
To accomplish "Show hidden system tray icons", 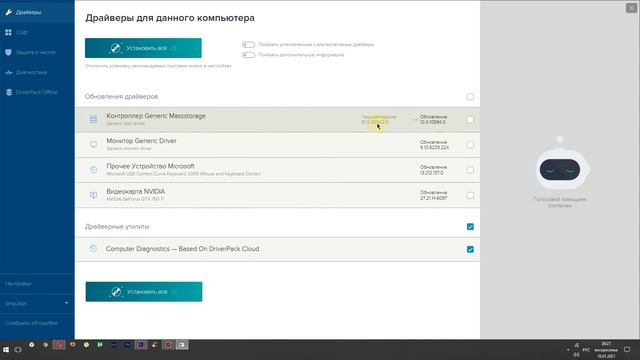I will tap(568, 350).
